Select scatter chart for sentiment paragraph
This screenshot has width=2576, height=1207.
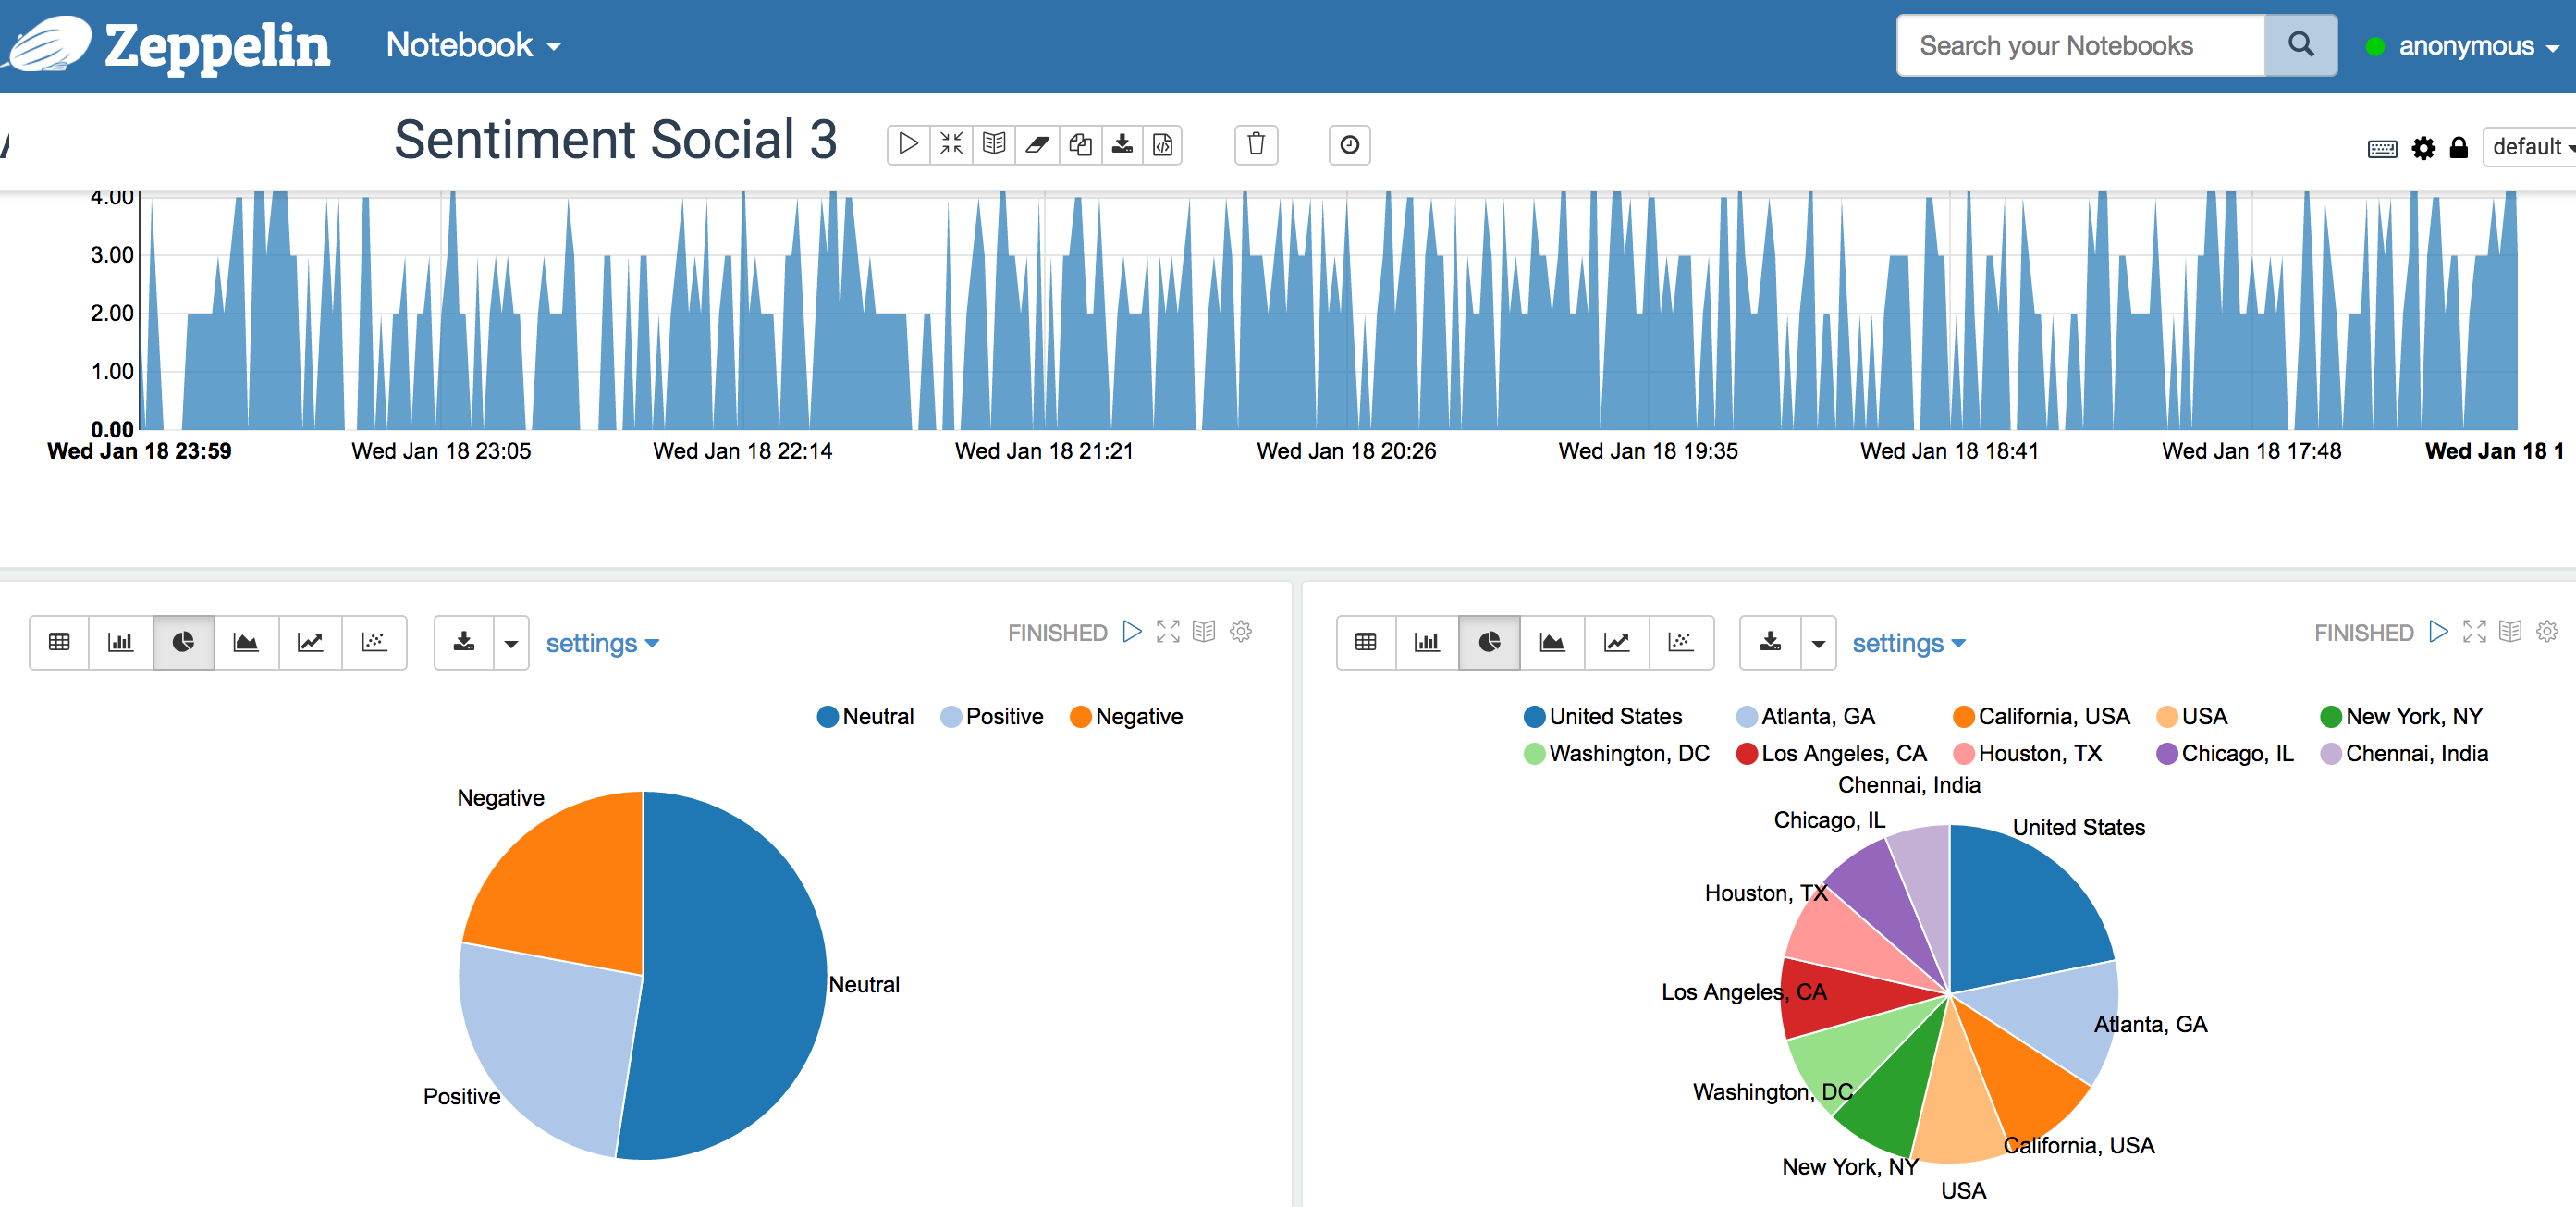(x=374, y=642)
